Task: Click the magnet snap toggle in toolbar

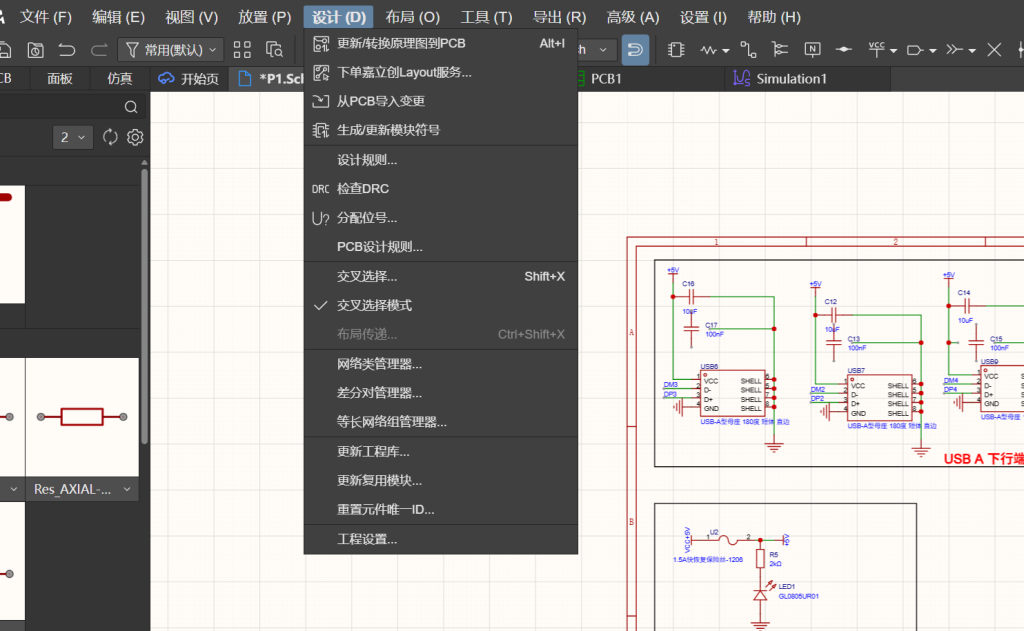Action: click(635, 50)
